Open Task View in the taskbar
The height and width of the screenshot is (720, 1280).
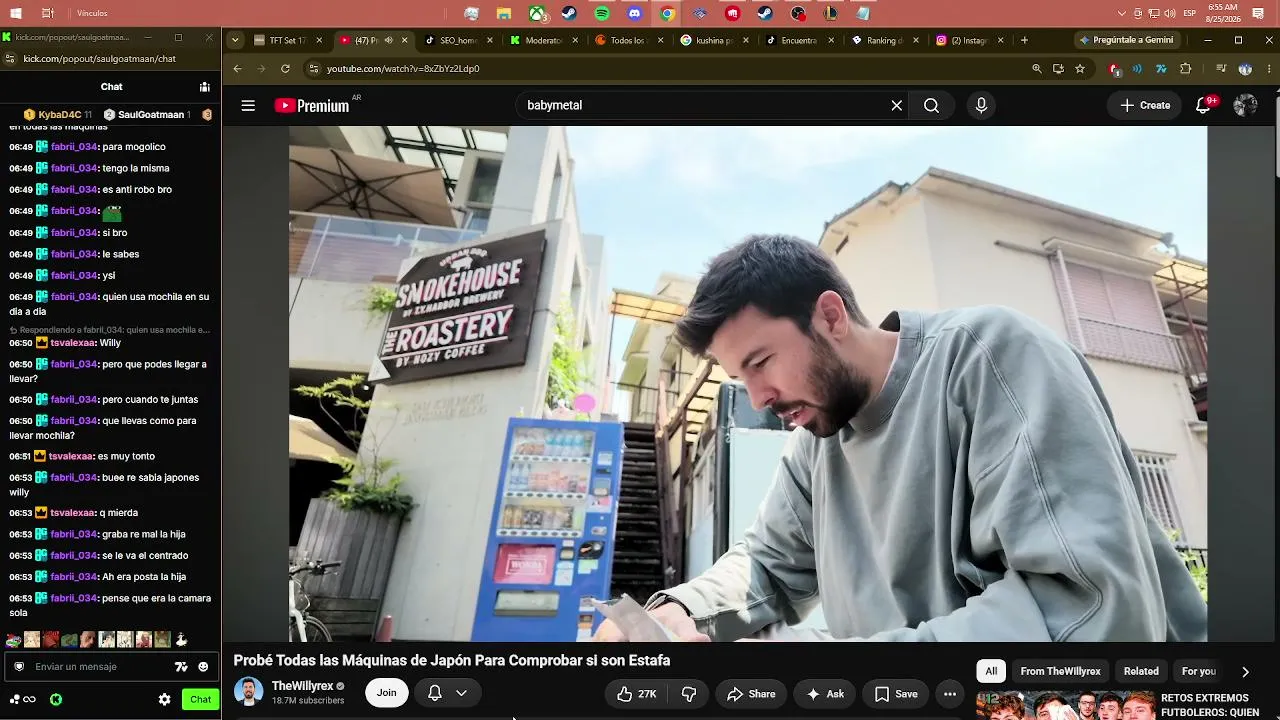point(48,13)
